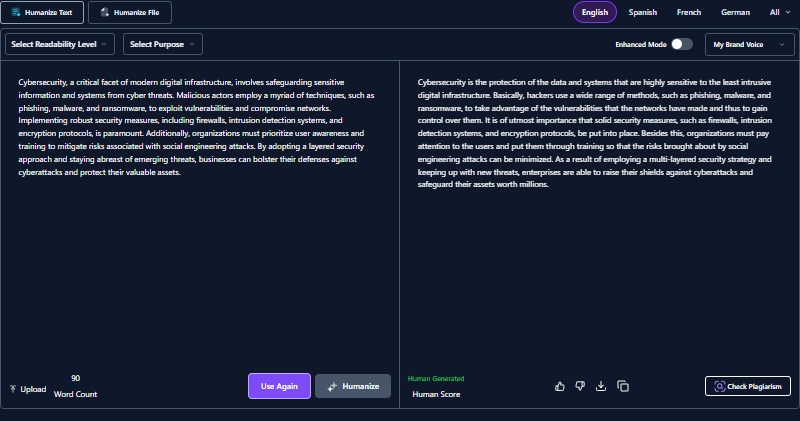Switch to the Humanize File tab
This screenshot has height=421, width=800.
pos(130,12)
